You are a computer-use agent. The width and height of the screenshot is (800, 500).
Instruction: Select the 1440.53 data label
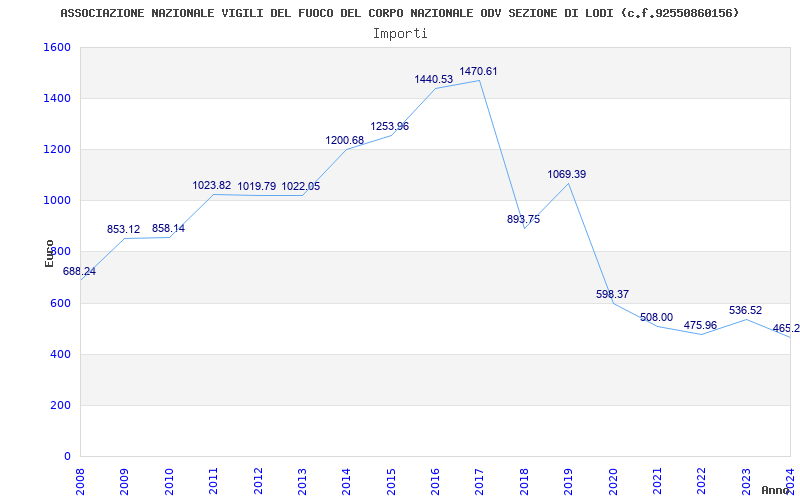[434, 80]
